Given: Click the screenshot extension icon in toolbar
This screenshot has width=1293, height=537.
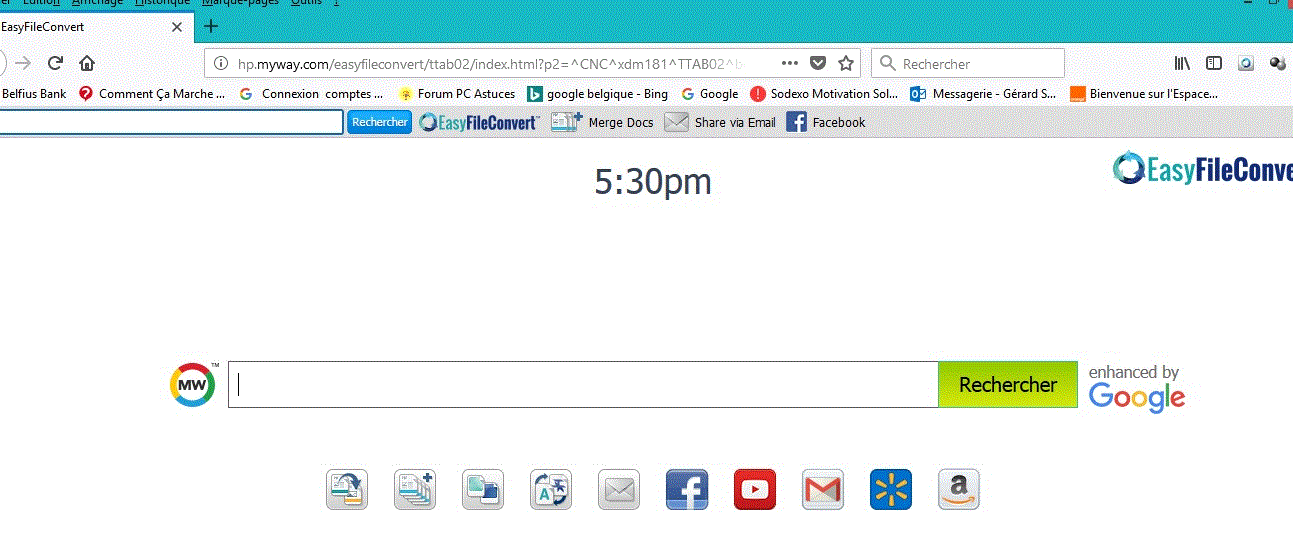Looking at the screenshot, I should pyautogui.click(x=1246, y=63).
